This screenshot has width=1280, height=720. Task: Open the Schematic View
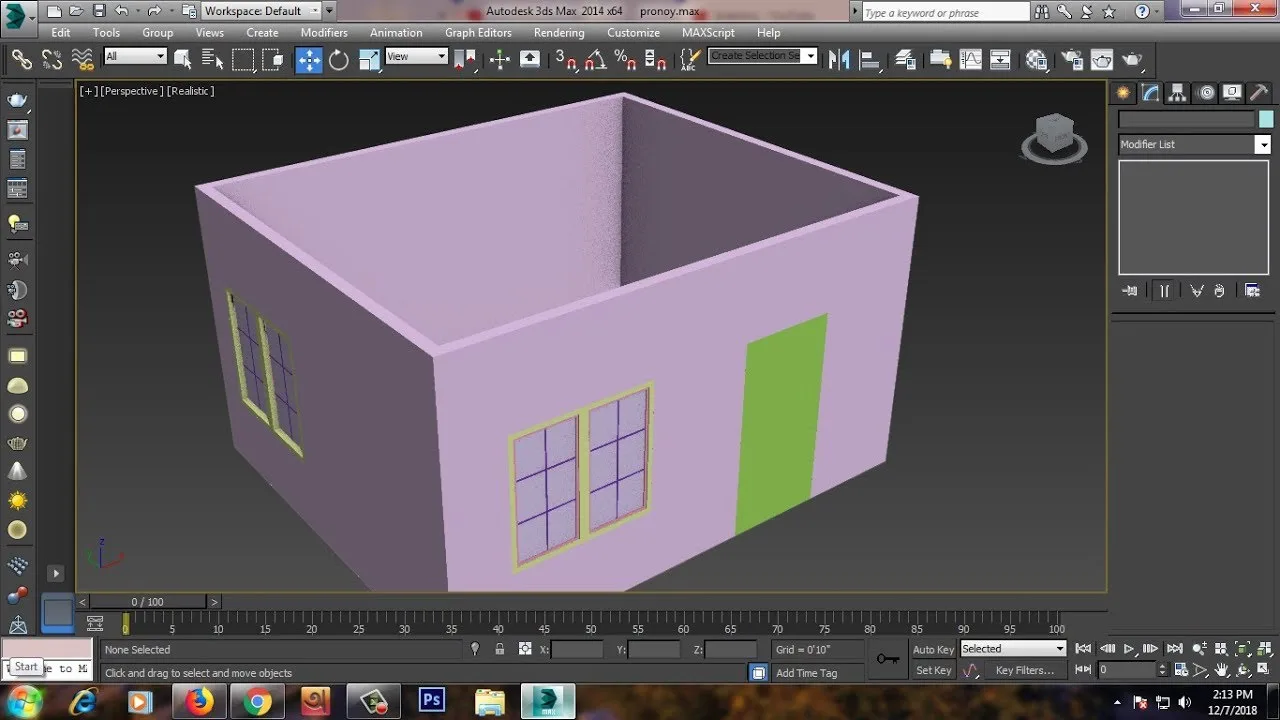[x=1001, y=60]
